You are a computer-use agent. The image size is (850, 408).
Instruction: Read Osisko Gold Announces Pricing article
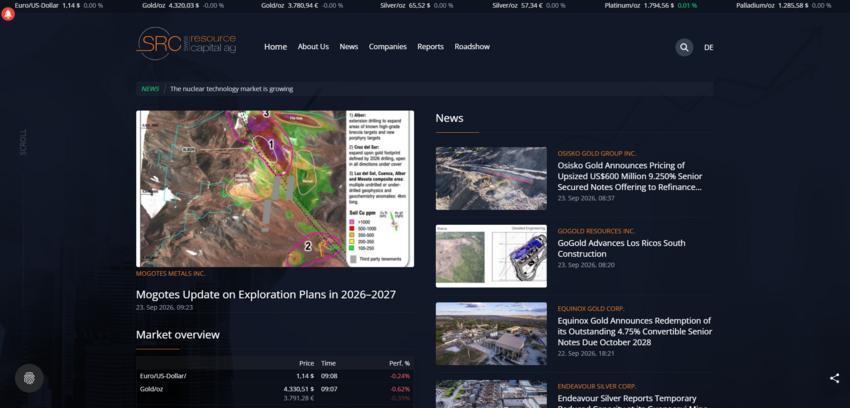point(630,176)
